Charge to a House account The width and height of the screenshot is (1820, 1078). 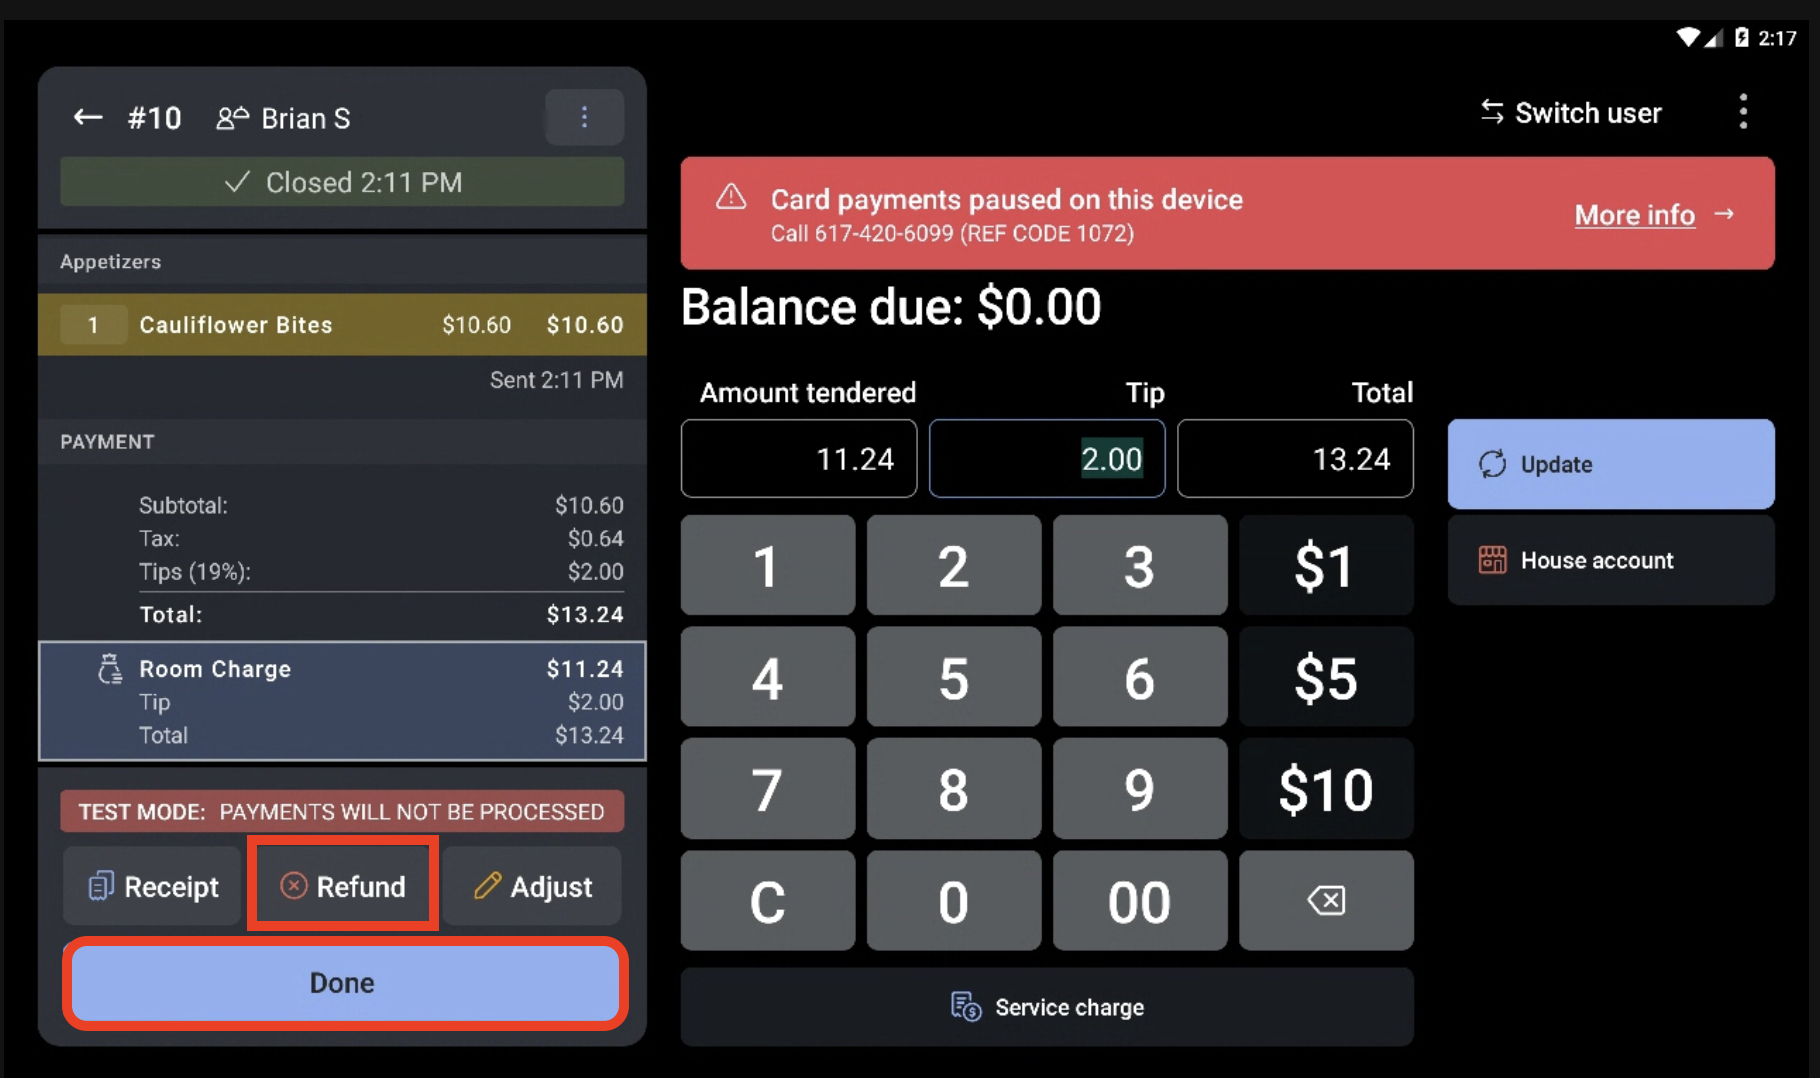[1610, 560]
